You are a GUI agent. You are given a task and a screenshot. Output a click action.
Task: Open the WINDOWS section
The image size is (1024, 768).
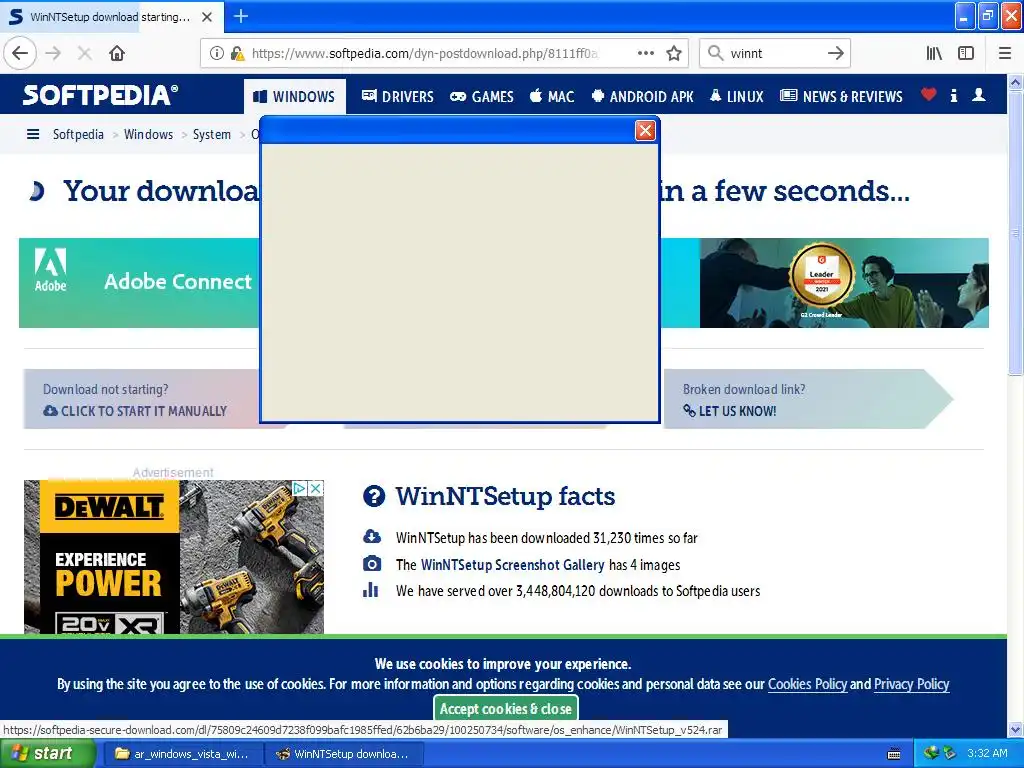(x=294, y=97)
